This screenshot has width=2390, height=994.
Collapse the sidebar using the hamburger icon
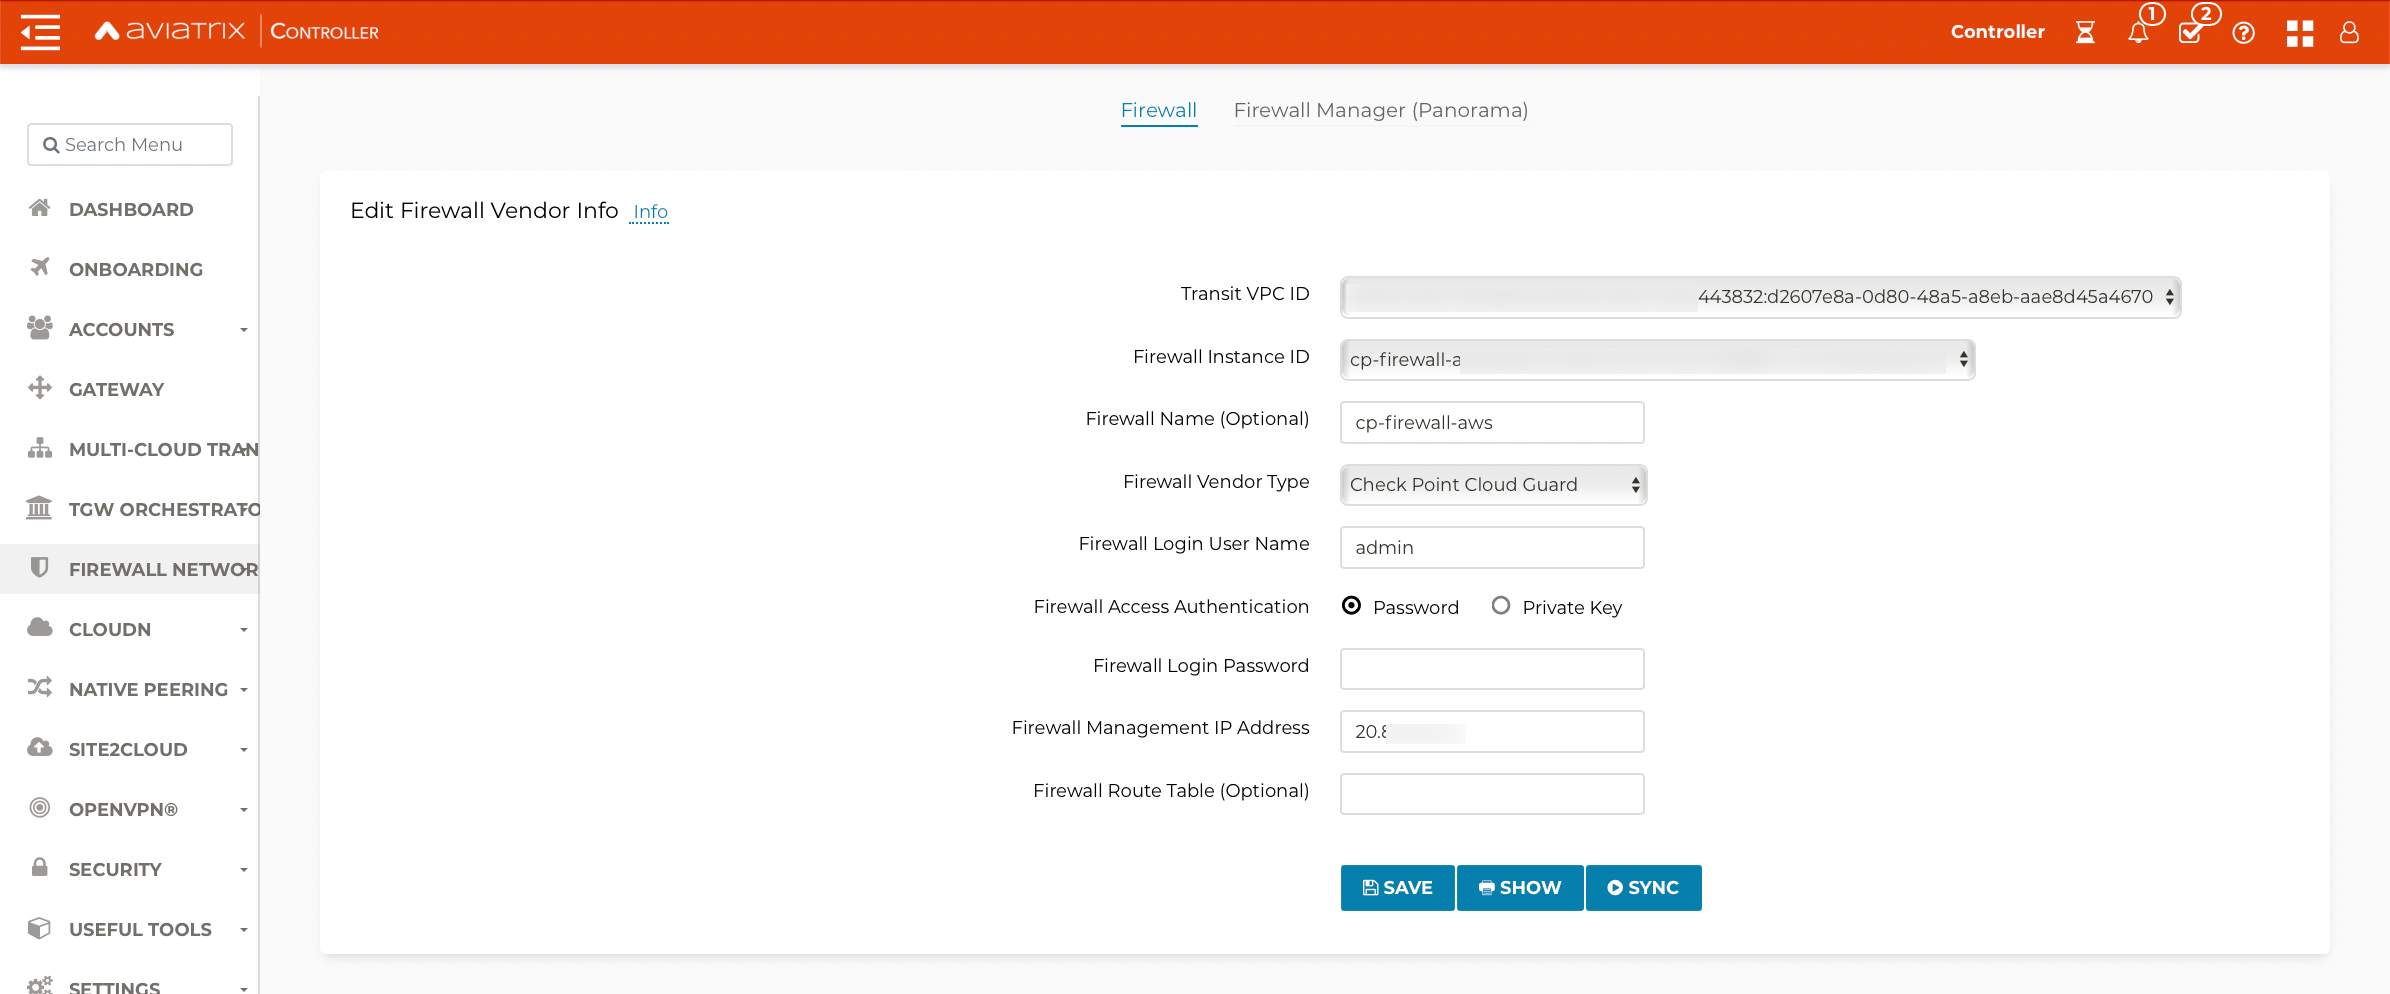click(x=39, y=31)
